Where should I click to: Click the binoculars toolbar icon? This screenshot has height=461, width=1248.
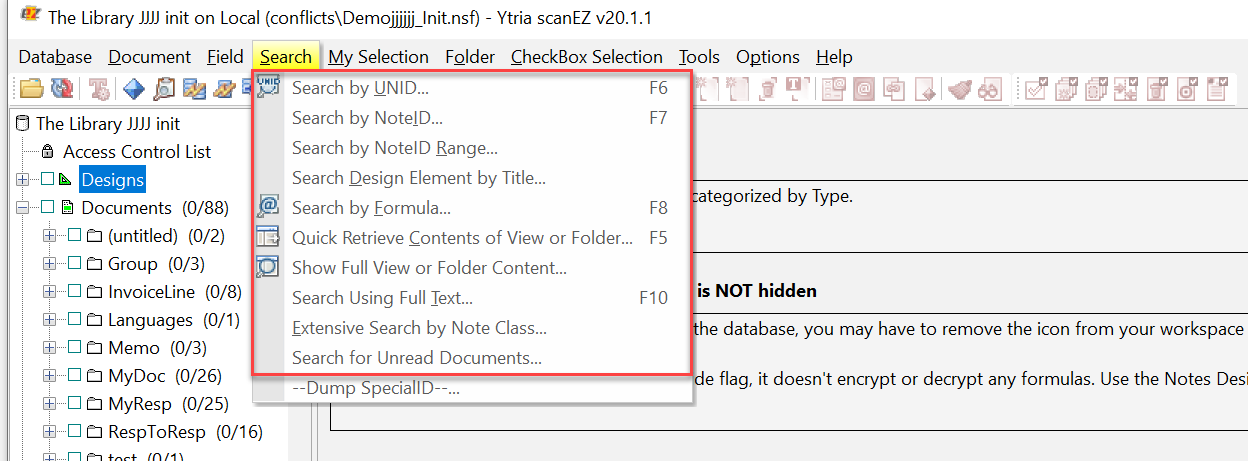point(990,89)
